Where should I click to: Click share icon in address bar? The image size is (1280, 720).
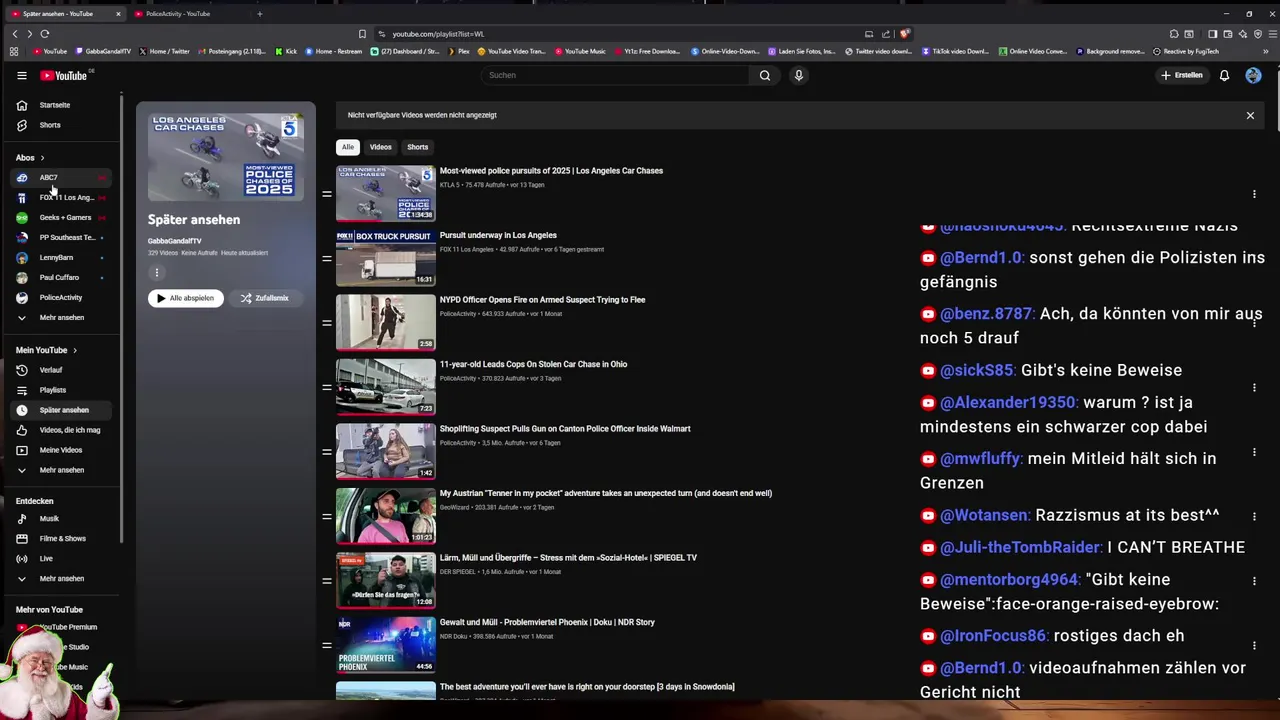tap(886, 34)
